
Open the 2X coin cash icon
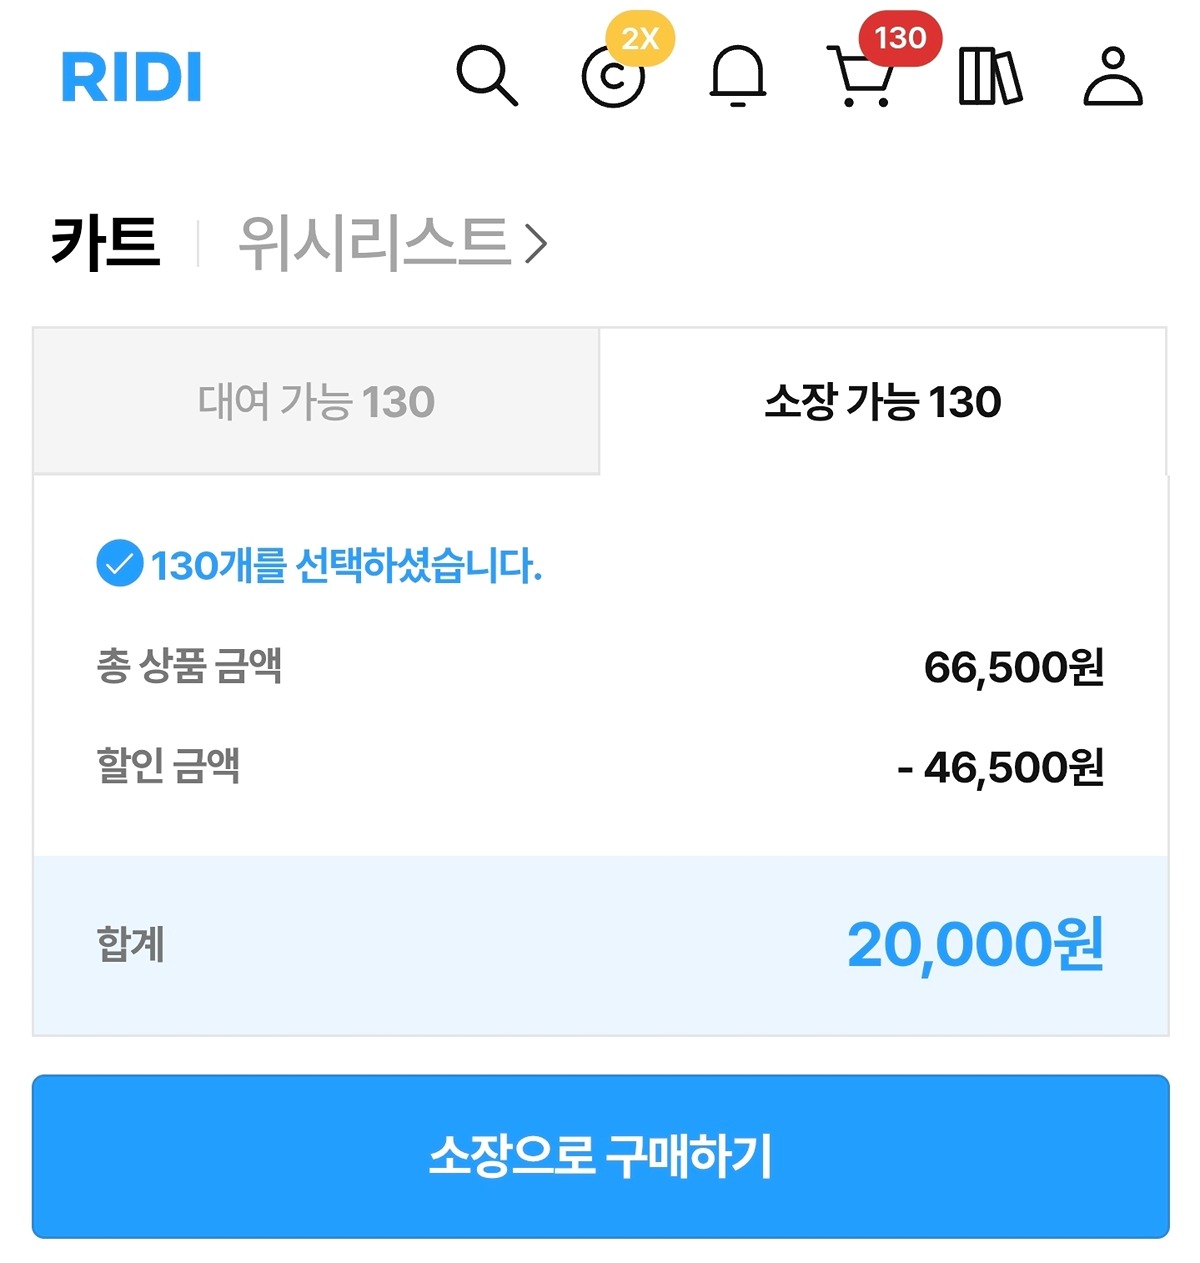(613, 77)
